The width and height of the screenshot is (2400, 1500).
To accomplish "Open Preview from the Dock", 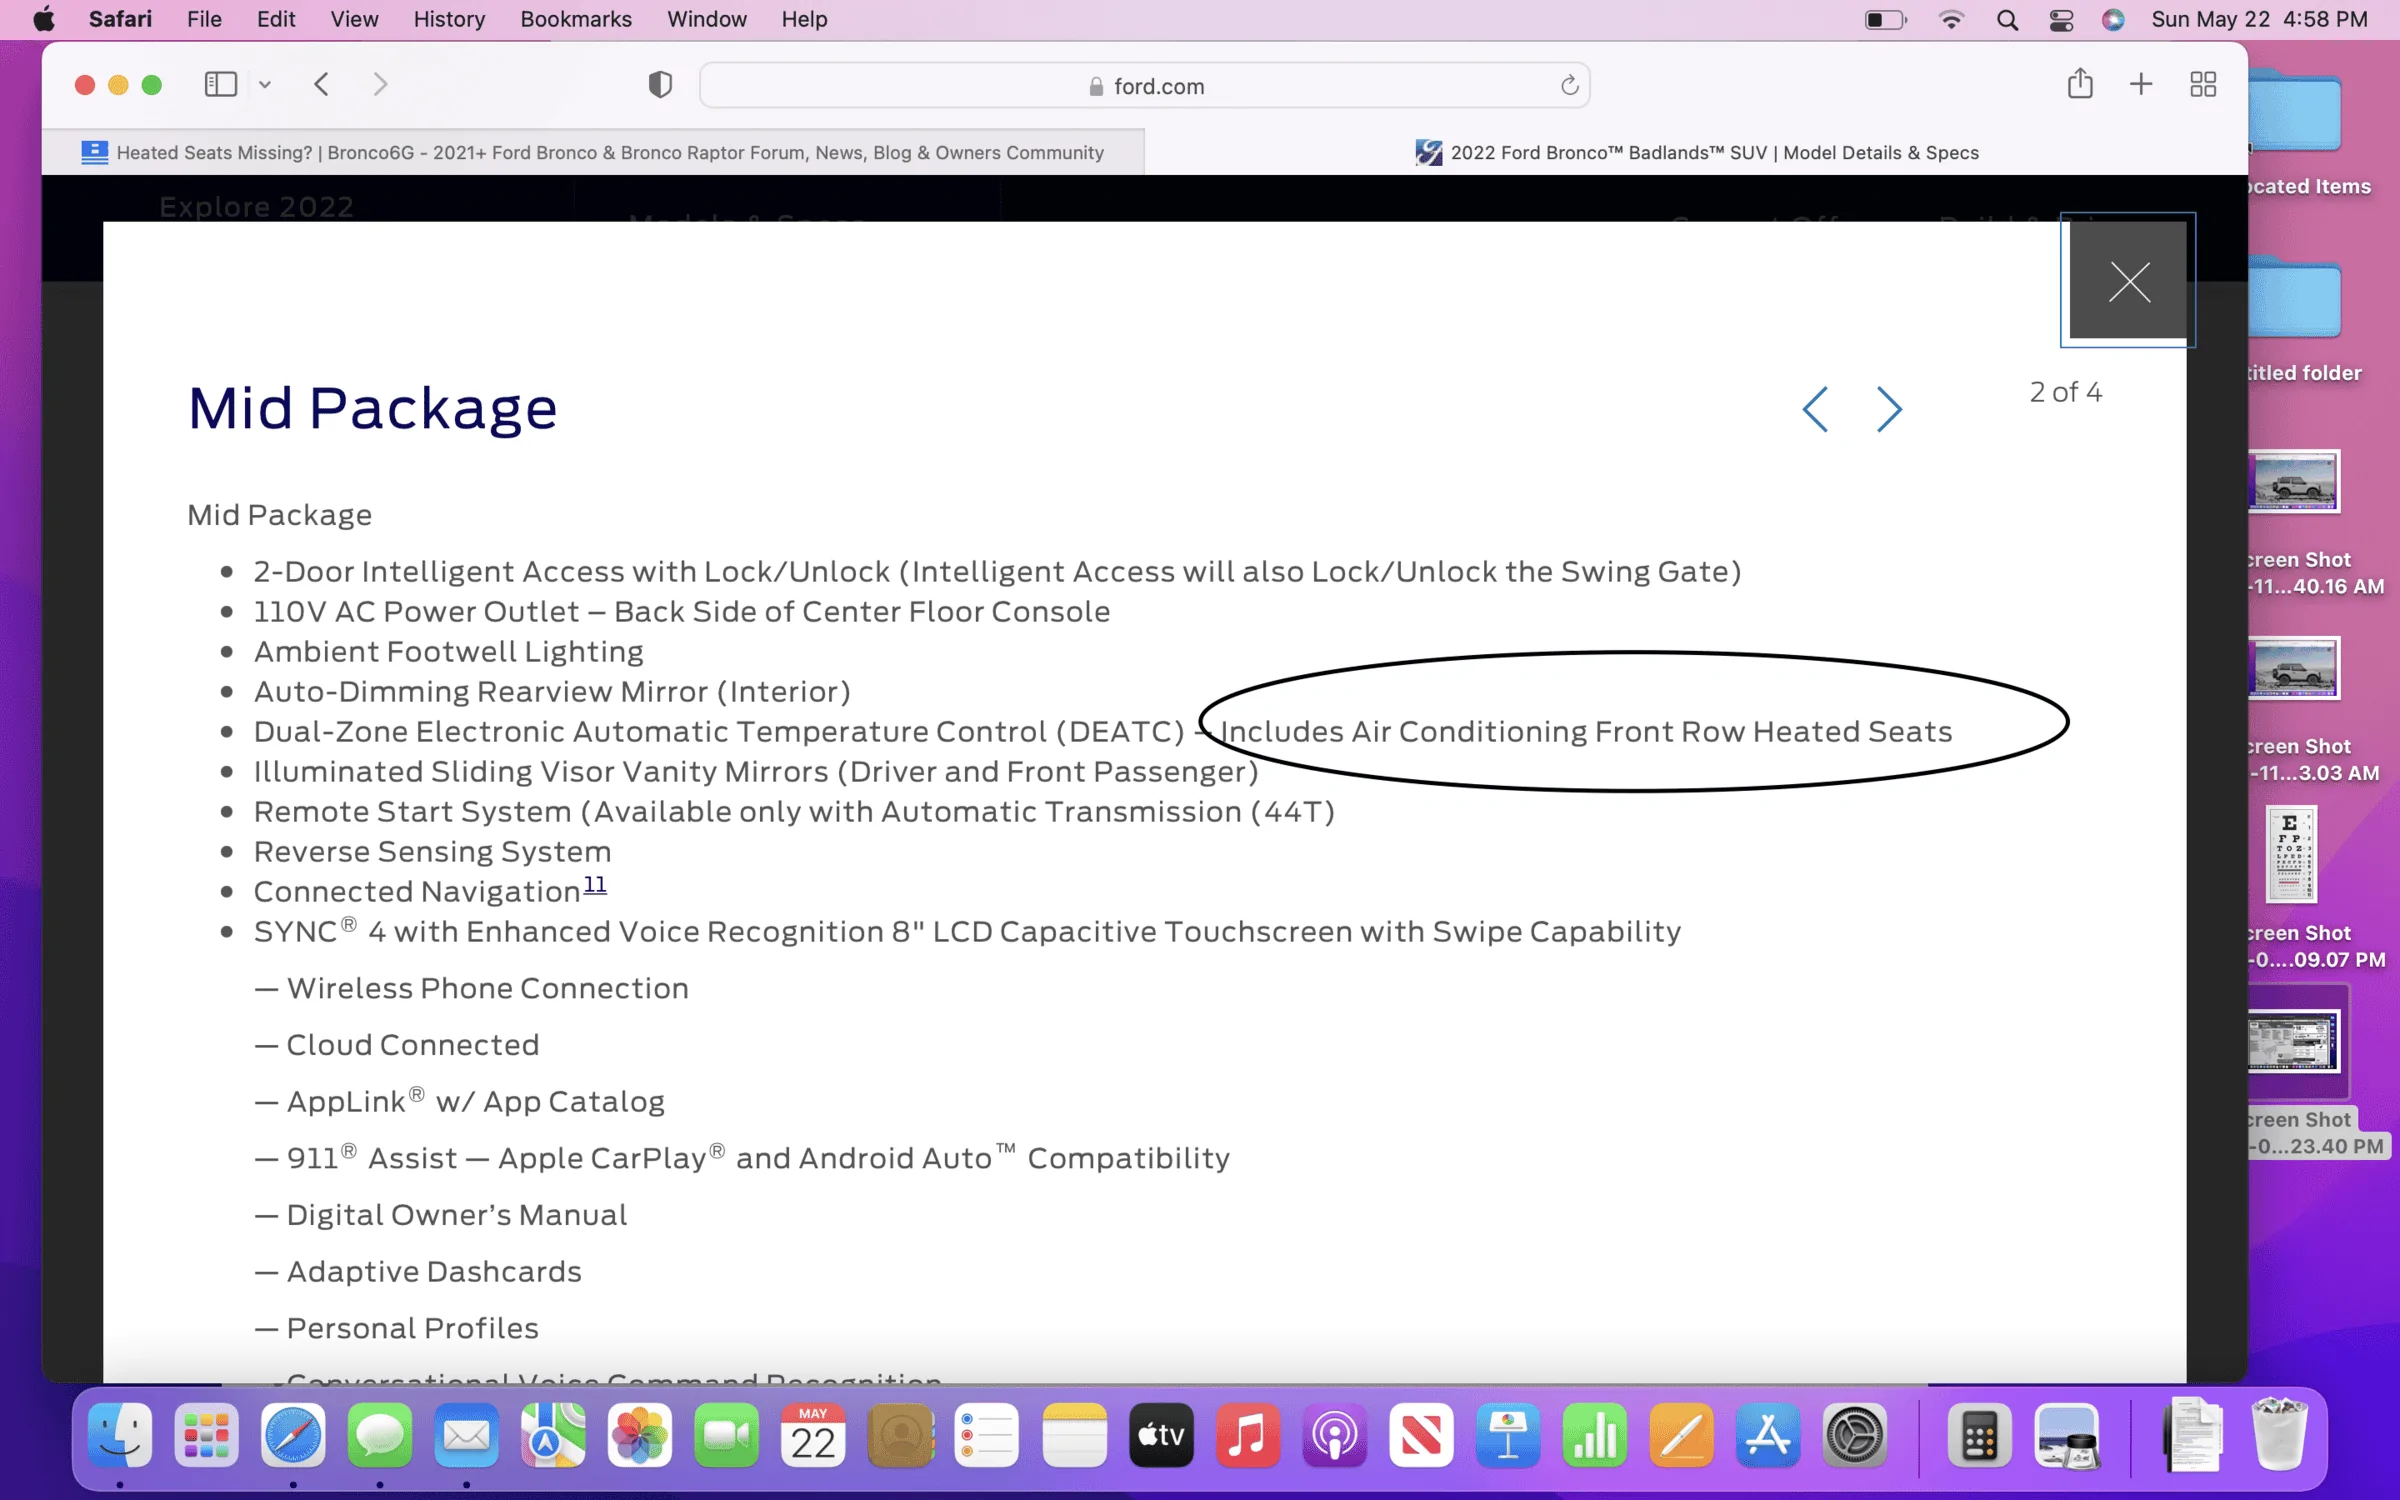I will point(2066,1436).
